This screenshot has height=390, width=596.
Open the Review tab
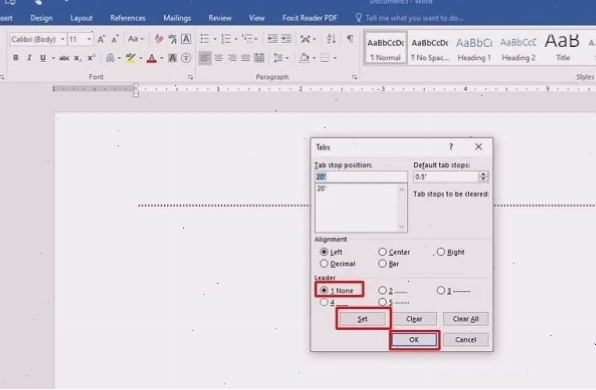coord(220,18)
